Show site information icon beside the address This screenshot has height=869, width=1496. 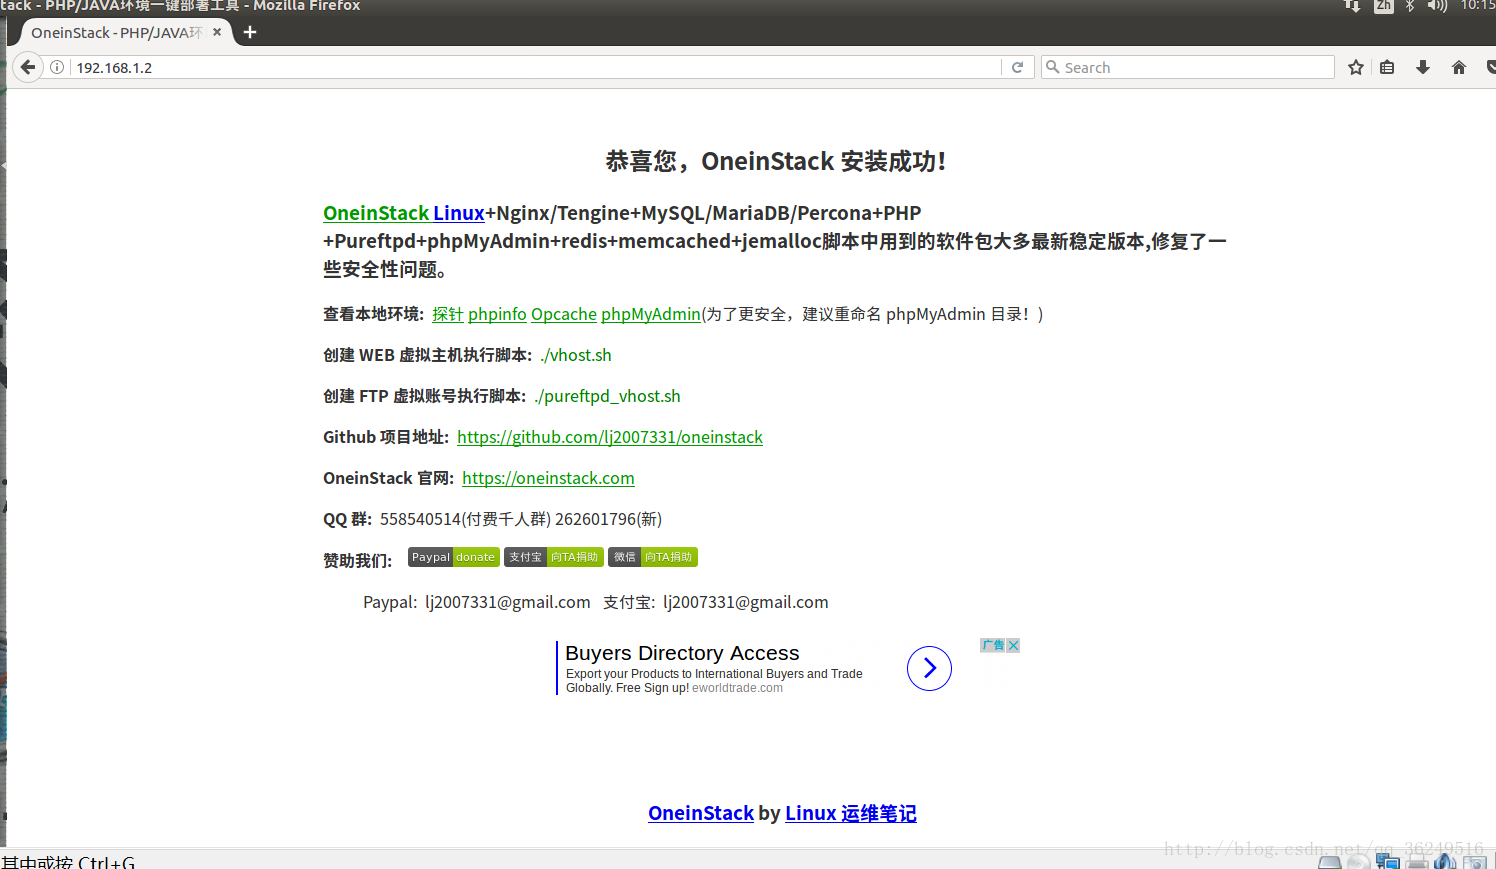tap(58, 67)
